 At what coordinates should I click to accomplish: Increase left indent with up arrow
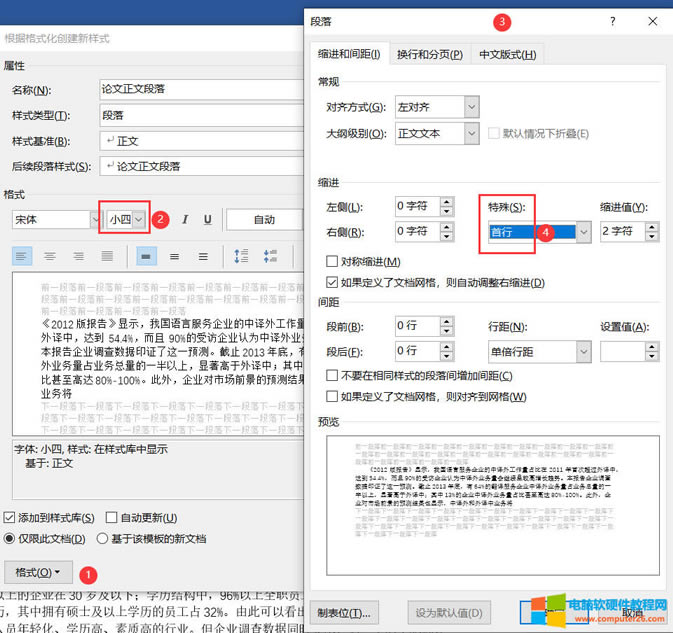pyautogui.click(x=447, y=202)
